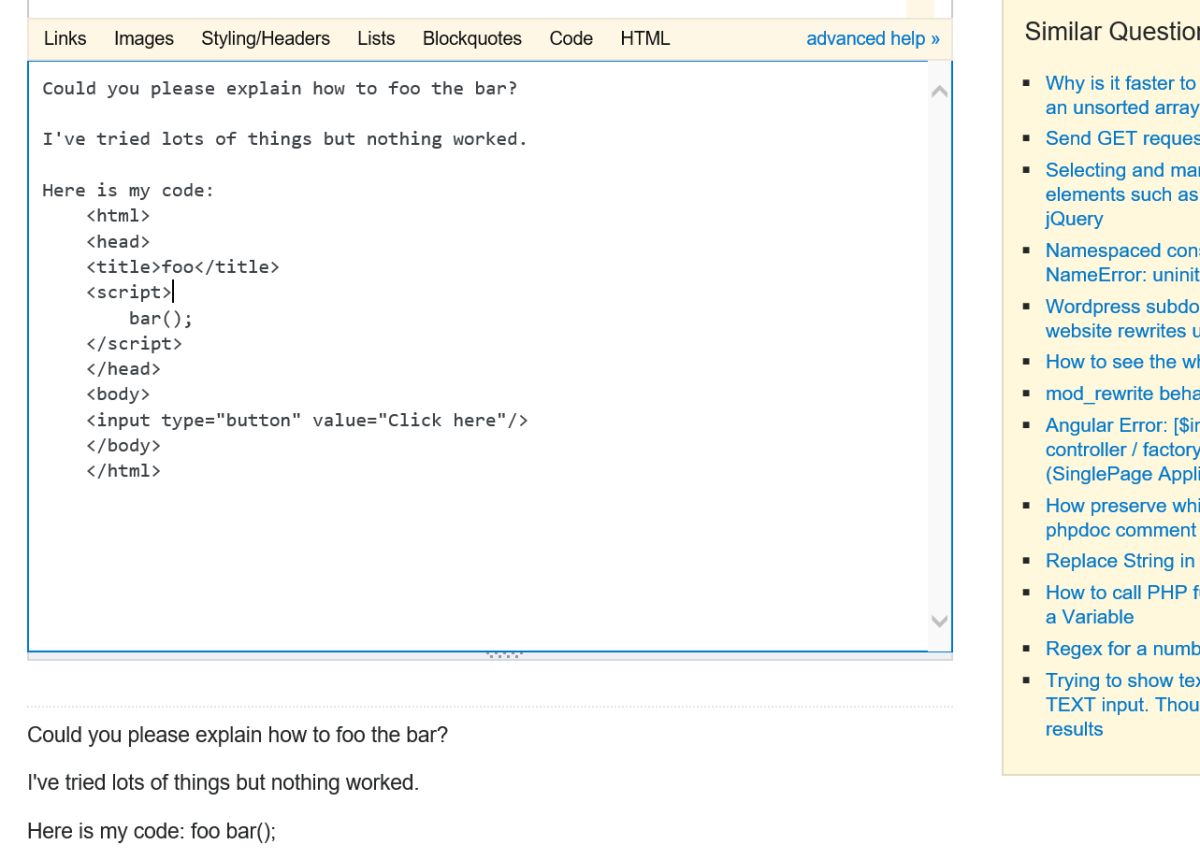Image resolution: width=1200 pixels, height=859 pixels.
Task: Open the 'How to see the wh' link
Action: click(x=1122, y=362)
